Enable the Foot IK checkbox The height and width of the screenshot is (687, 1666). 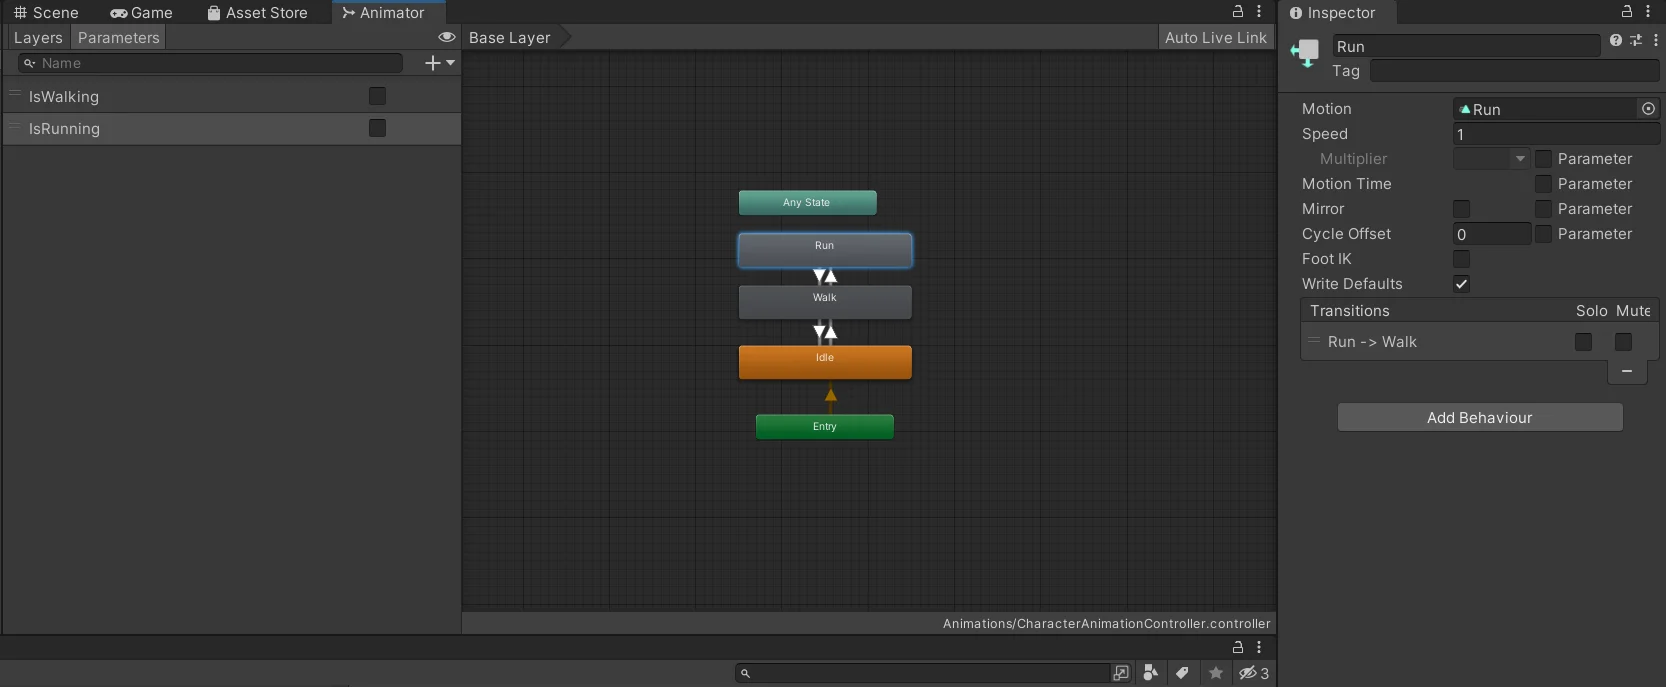pyautogui.click(x=1461, y=259)
